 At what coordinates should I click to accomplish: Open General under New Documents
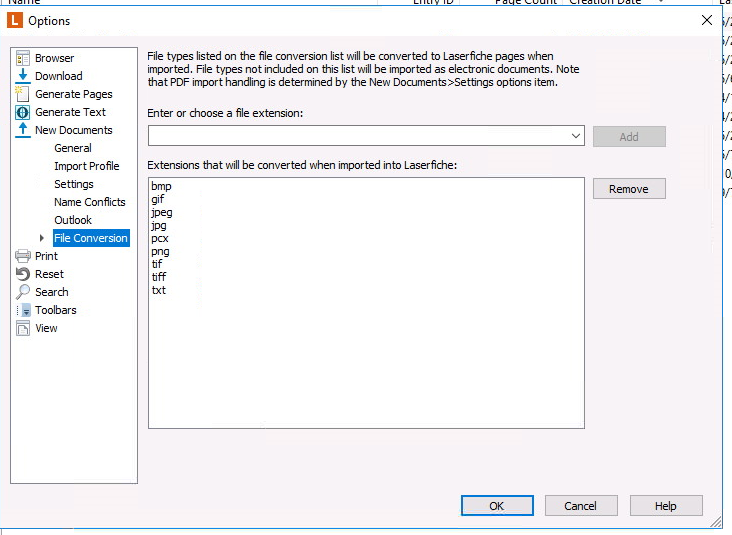(73, 148)
